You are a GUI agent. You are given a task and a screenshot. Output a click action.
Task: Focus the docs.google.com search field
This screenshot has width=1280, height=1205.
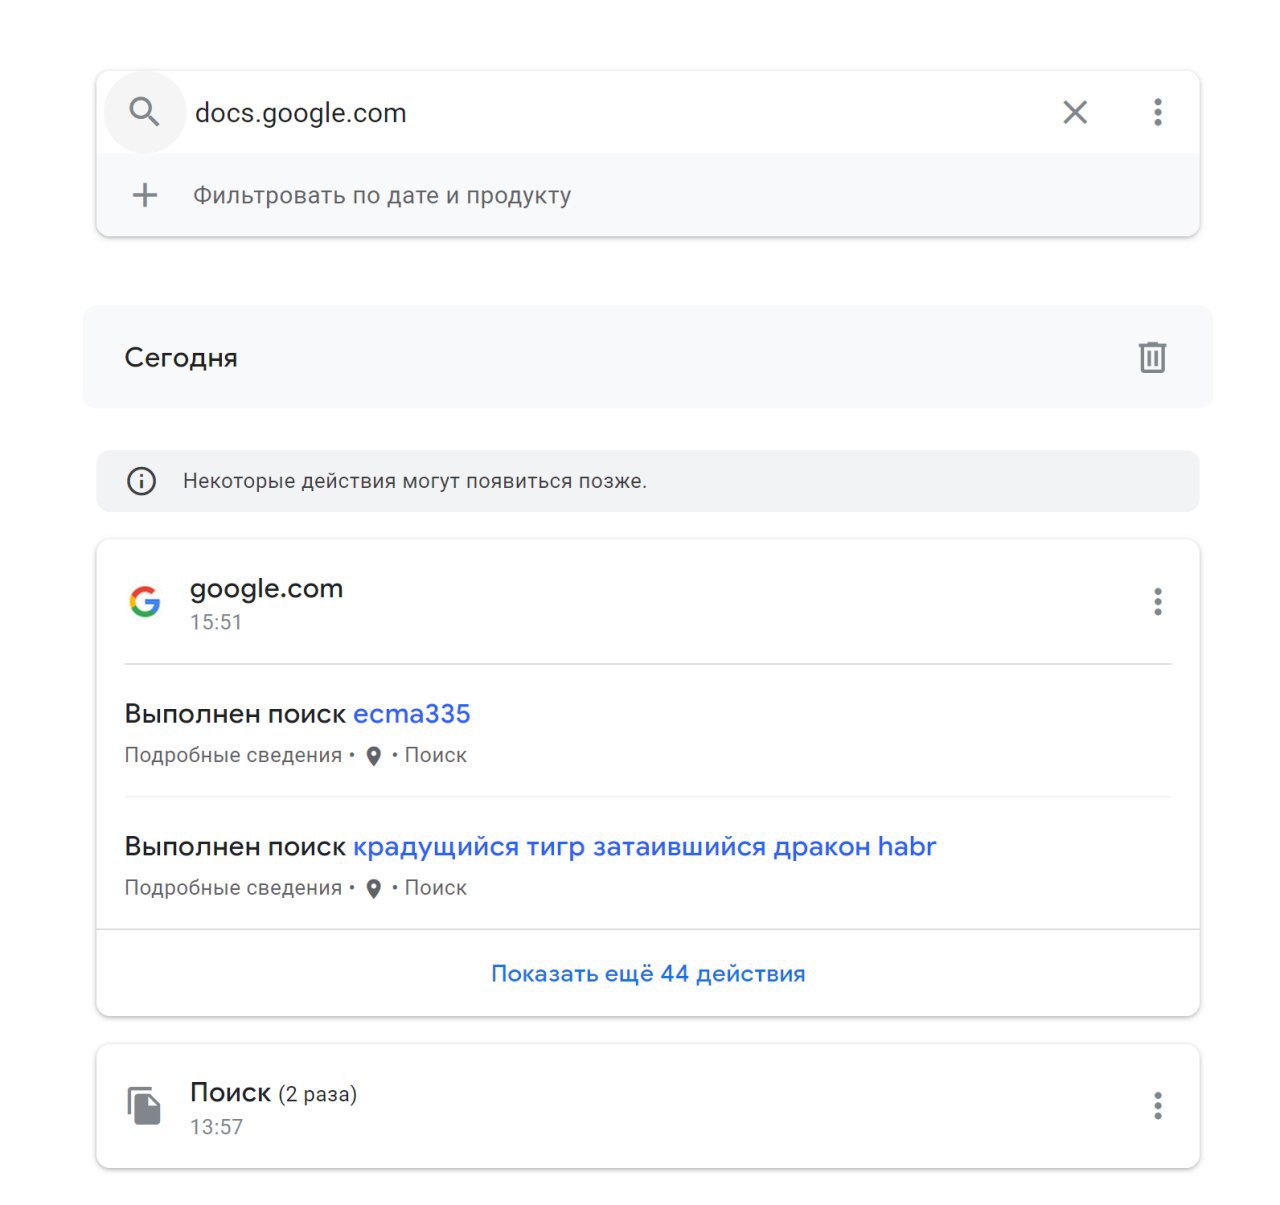[x=620, y=113]
